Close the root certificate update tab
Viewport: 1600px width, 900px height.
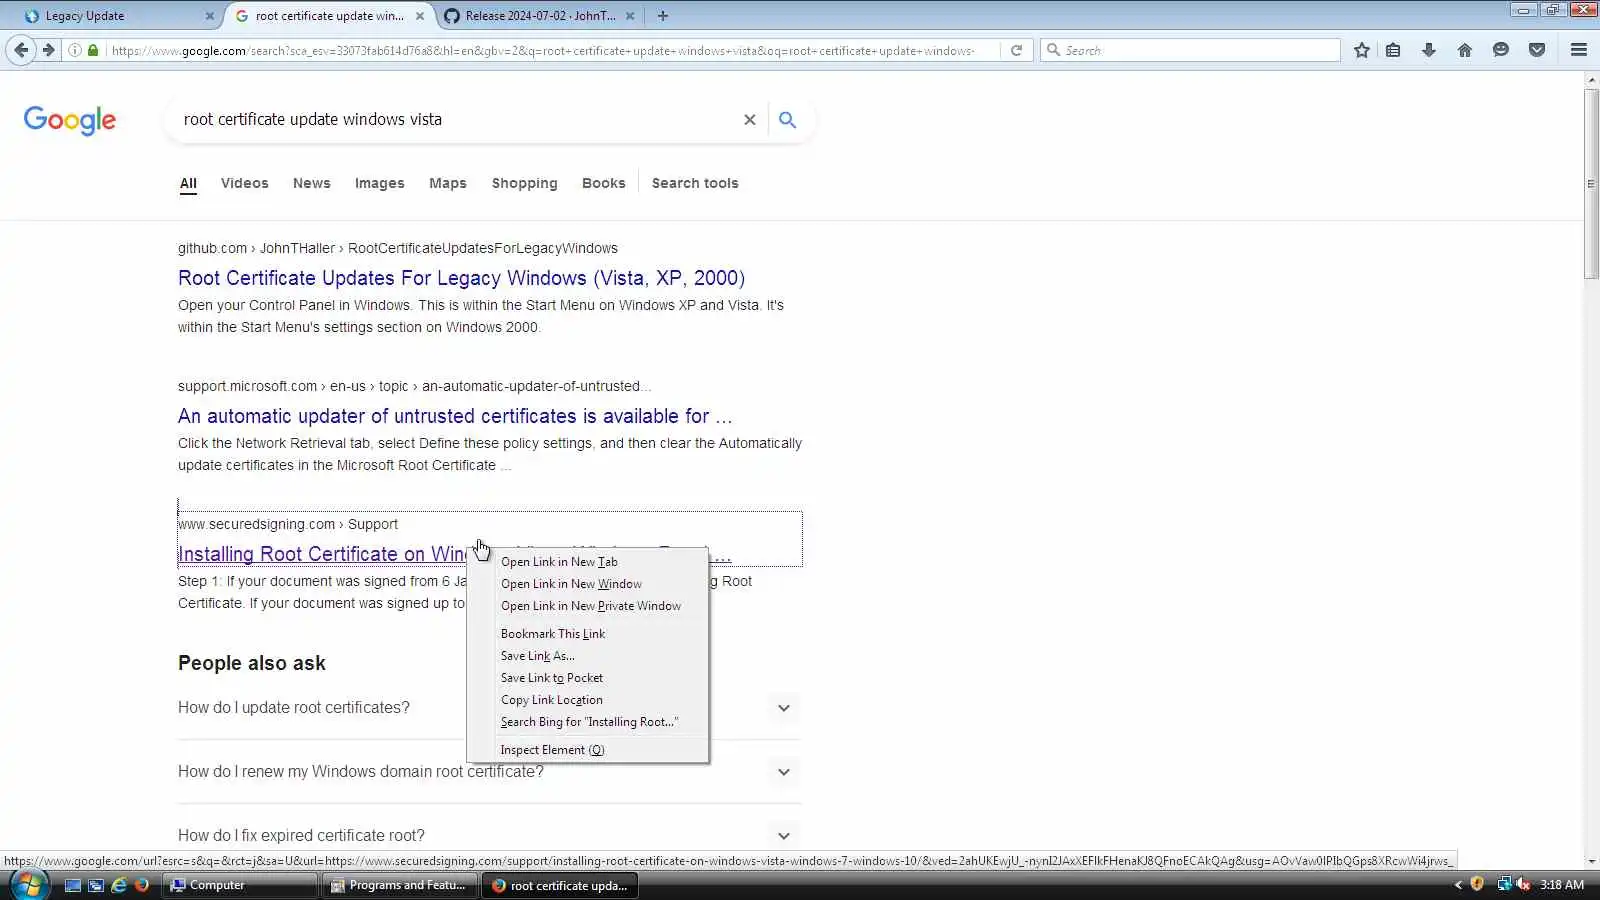pyautogui.click(x=420, y=16)
